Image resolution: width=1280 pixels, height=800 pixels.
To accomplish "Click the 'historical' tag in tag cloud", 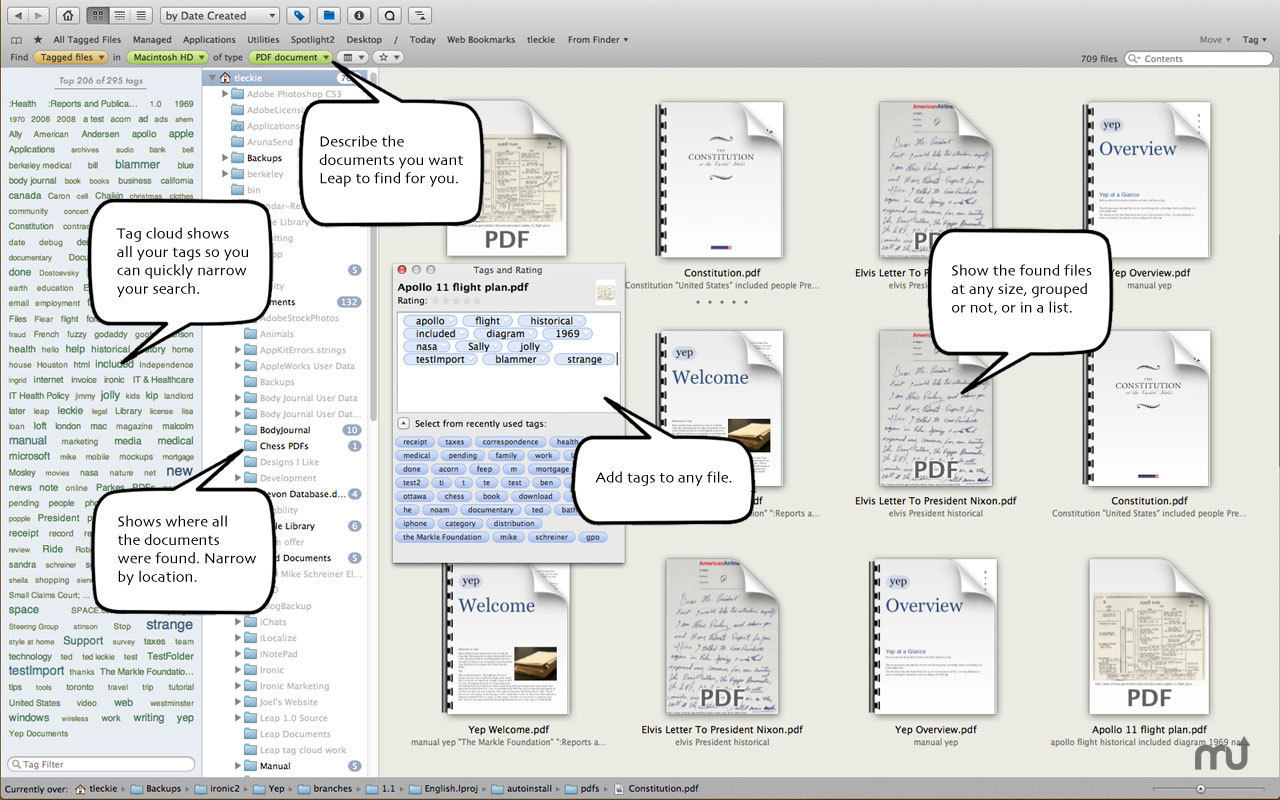I will (111, 349).
